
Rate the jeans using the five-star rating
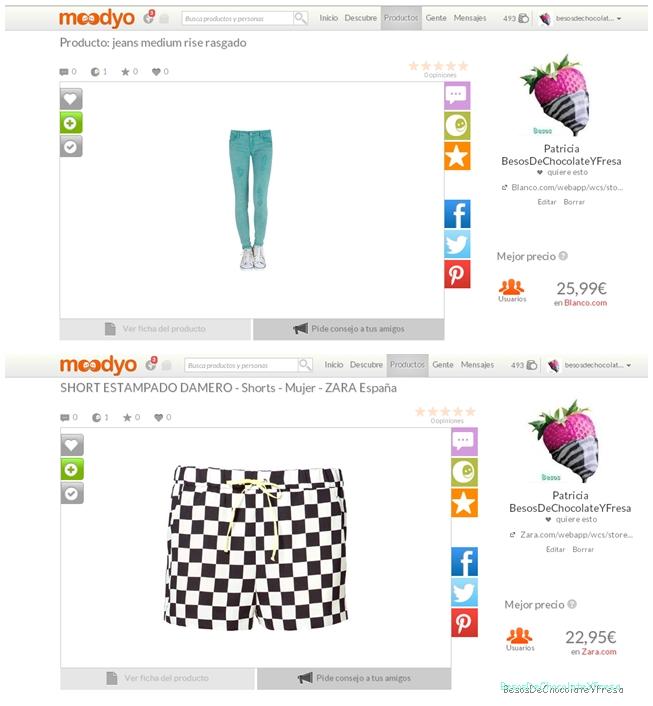coord(438,66)
